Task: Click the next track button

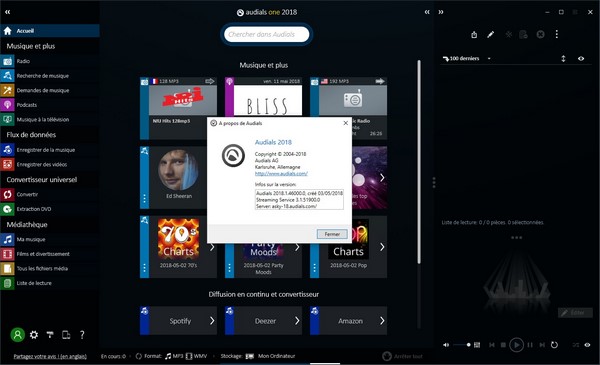Action: pos(542,345)
